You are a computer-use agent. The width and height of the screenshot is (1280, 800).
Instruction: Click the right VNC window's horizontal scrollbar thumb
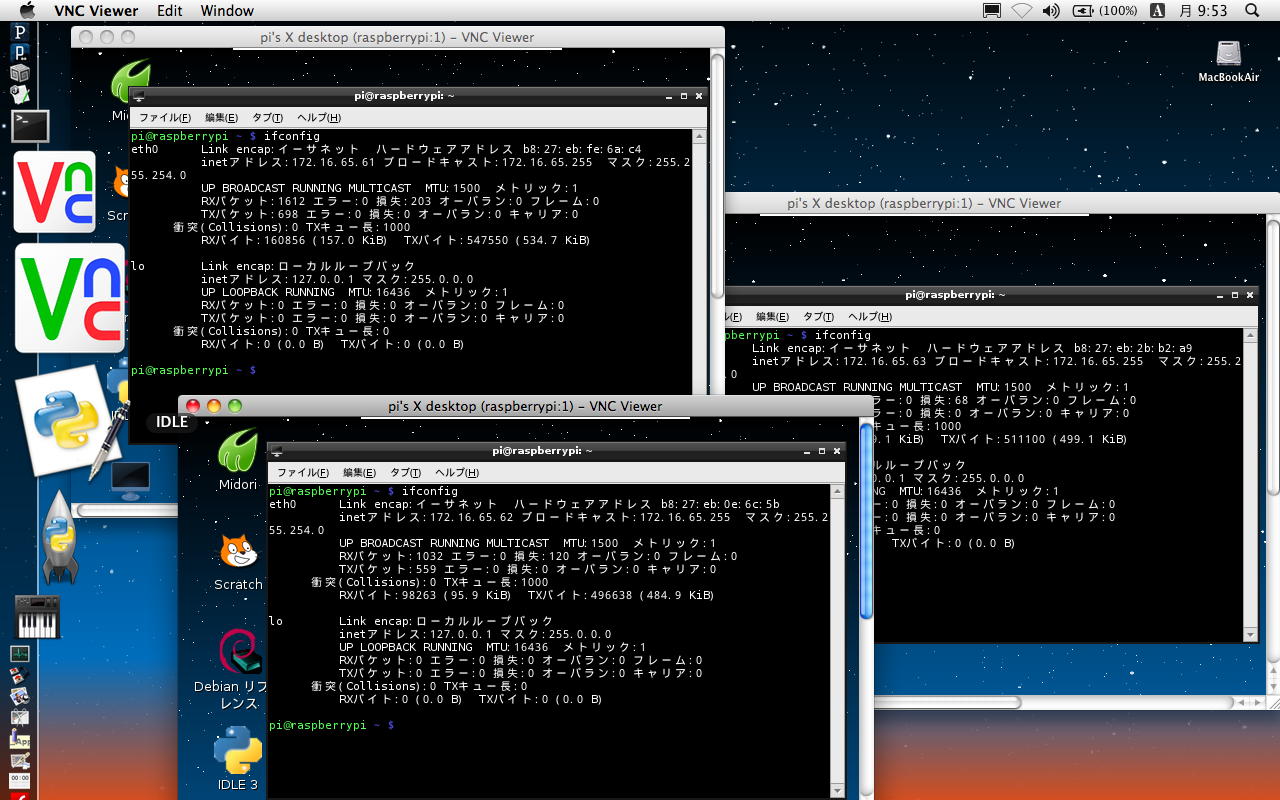coord(947,702)
